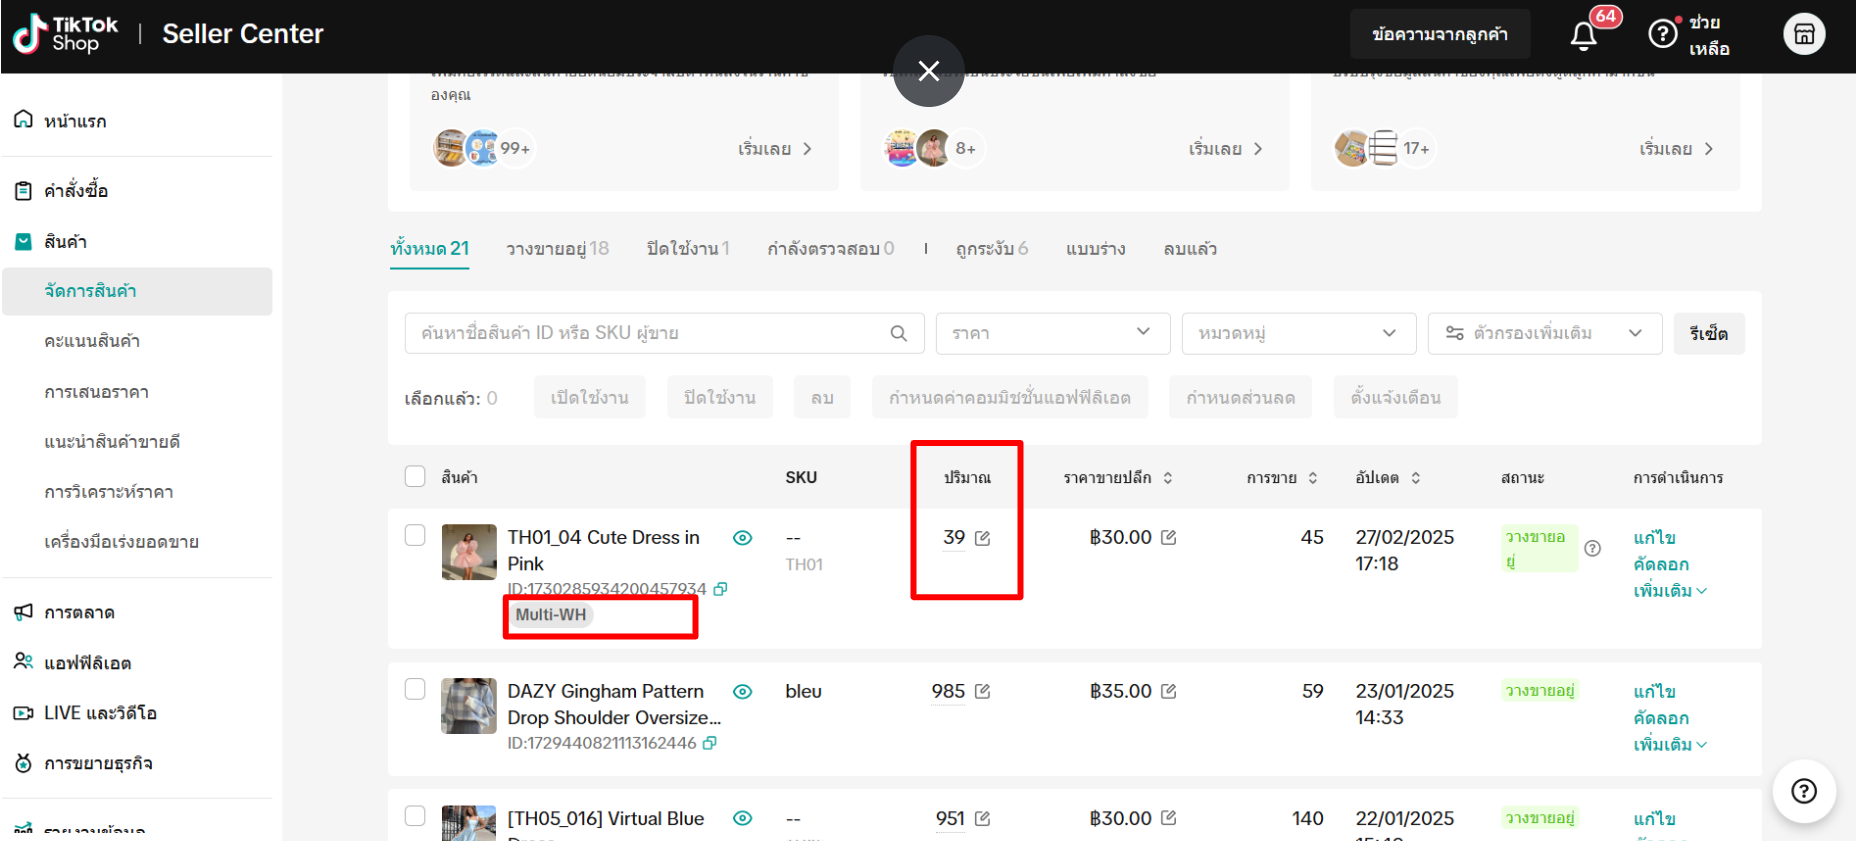Switch to ถูกระงับ 6 tab
This screenshot has height=841, width=1858.
click(x=992, y=249)
